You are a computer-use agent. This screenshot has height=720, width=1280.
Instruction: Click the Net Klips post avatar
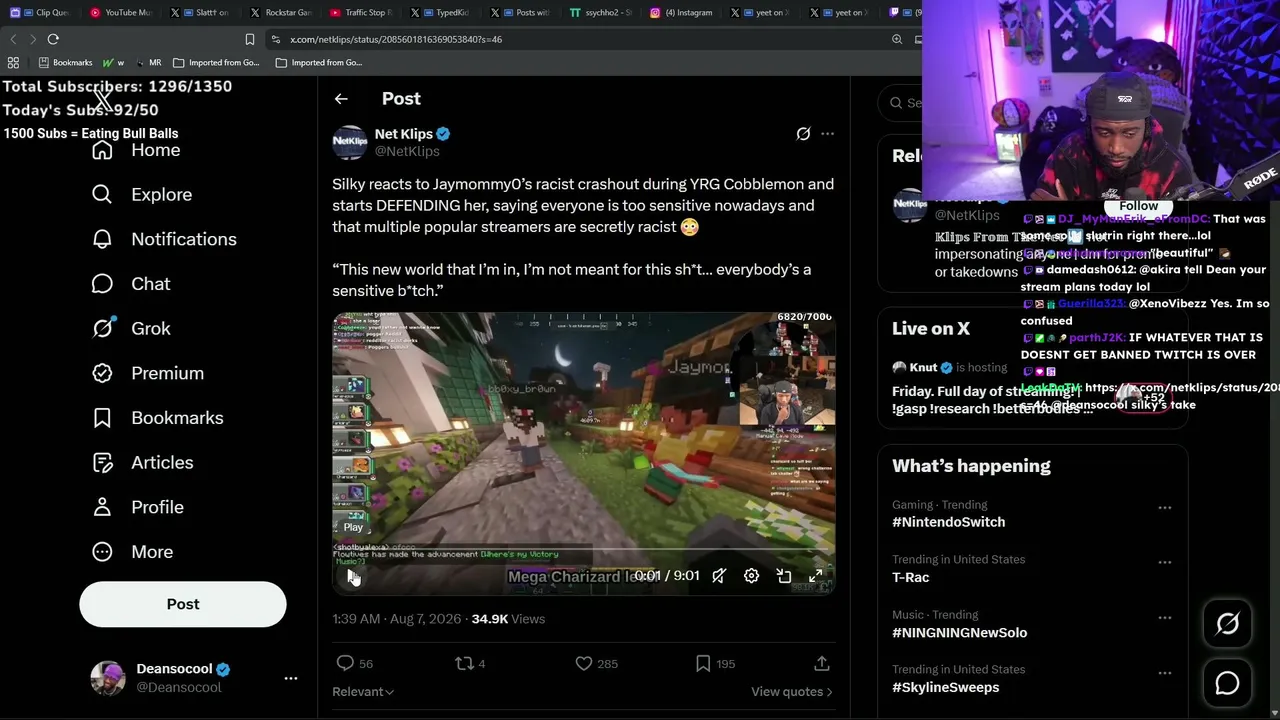pos(350,142)
